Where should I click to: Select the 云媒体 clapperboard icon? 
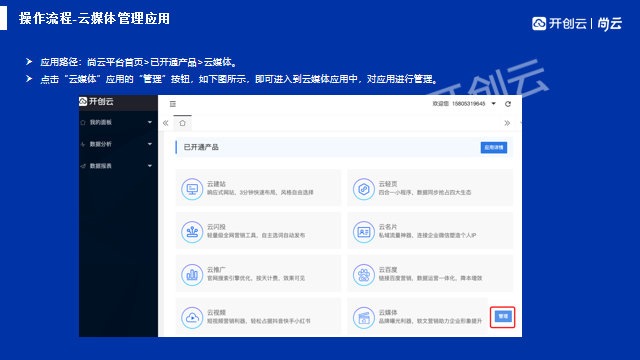[x=364, y=318]
